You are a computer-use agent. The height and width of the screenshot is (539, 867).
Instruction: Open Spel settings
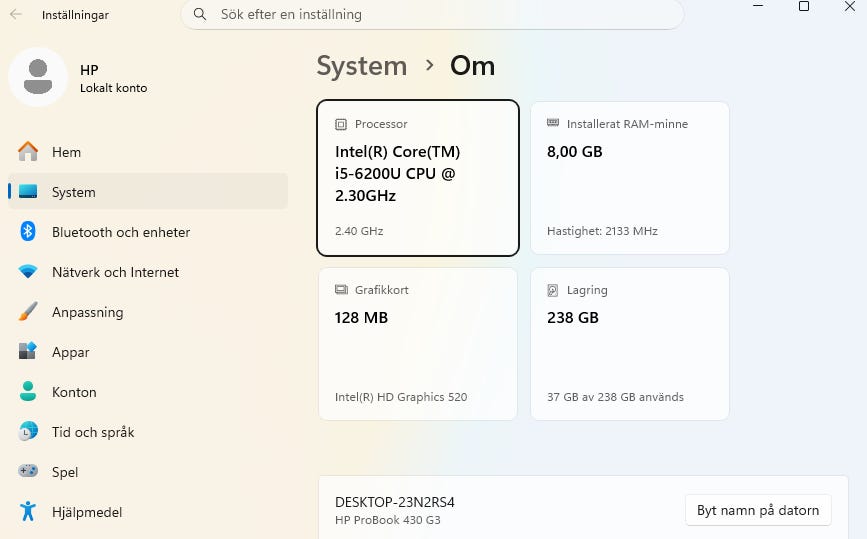coord(148,472)
